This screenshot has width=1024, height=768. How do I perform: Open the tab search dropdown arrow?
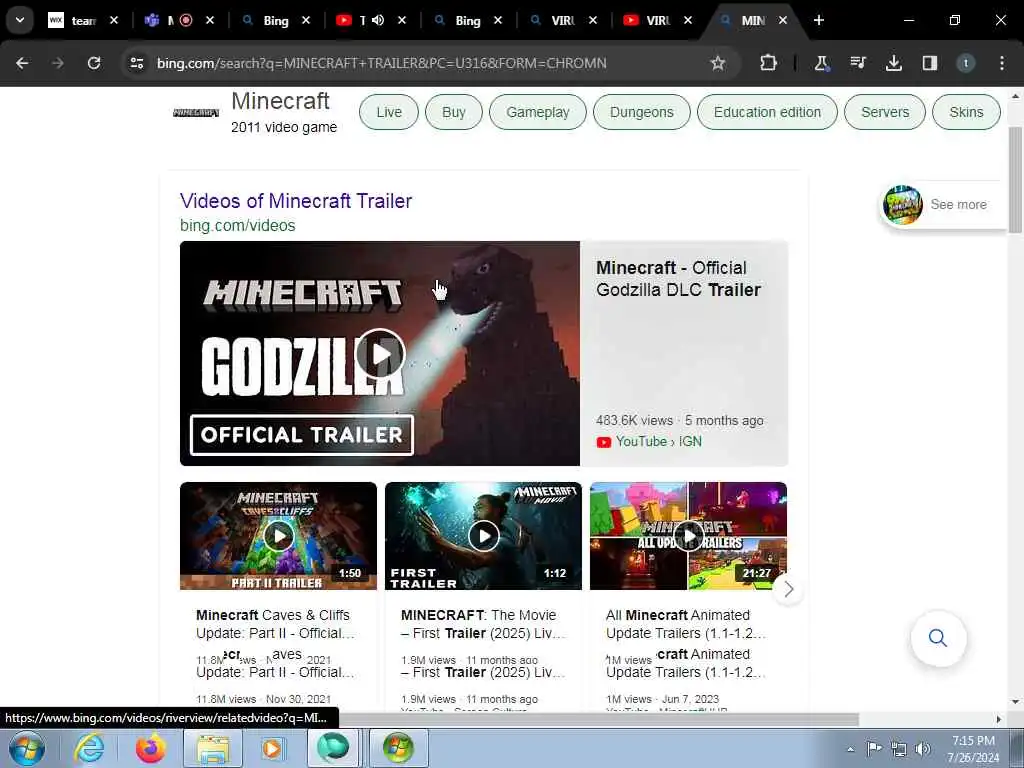point(20,20)
